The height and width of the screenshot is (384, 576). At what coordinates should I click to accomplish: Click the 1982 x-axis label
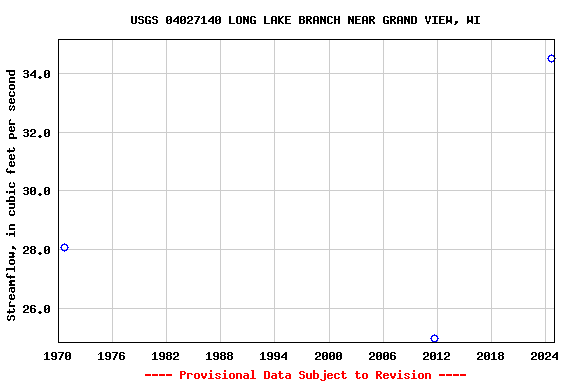(165, 356)
